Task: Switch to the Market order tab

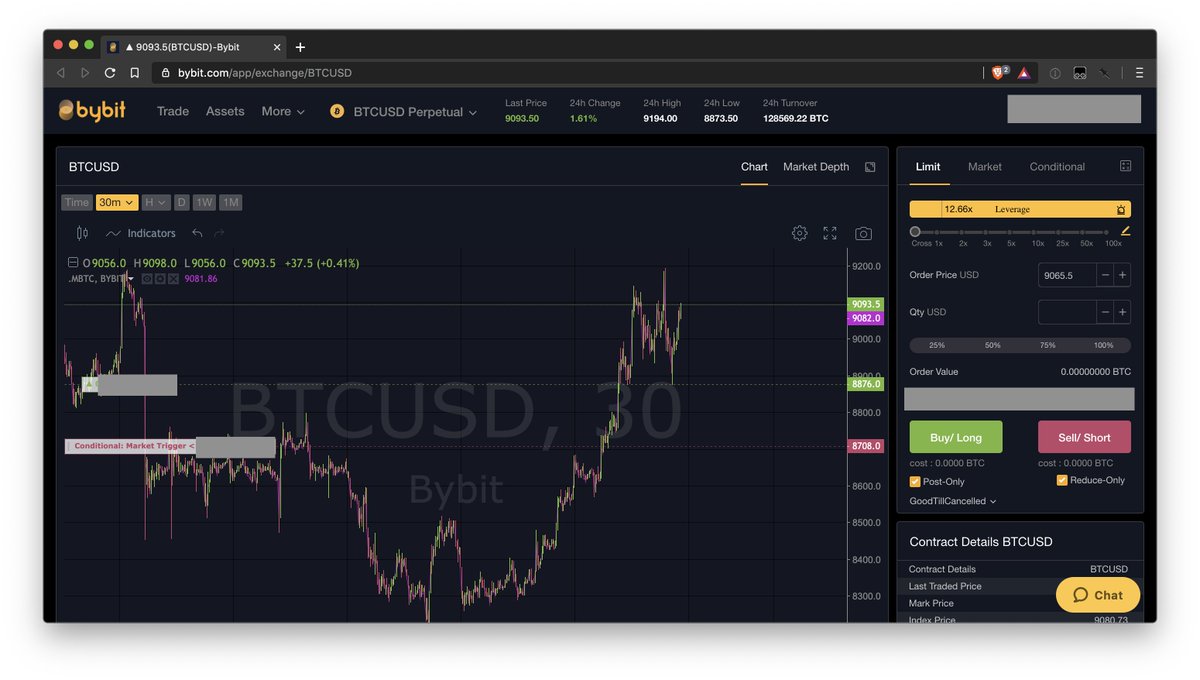Action: pos(985,167)
